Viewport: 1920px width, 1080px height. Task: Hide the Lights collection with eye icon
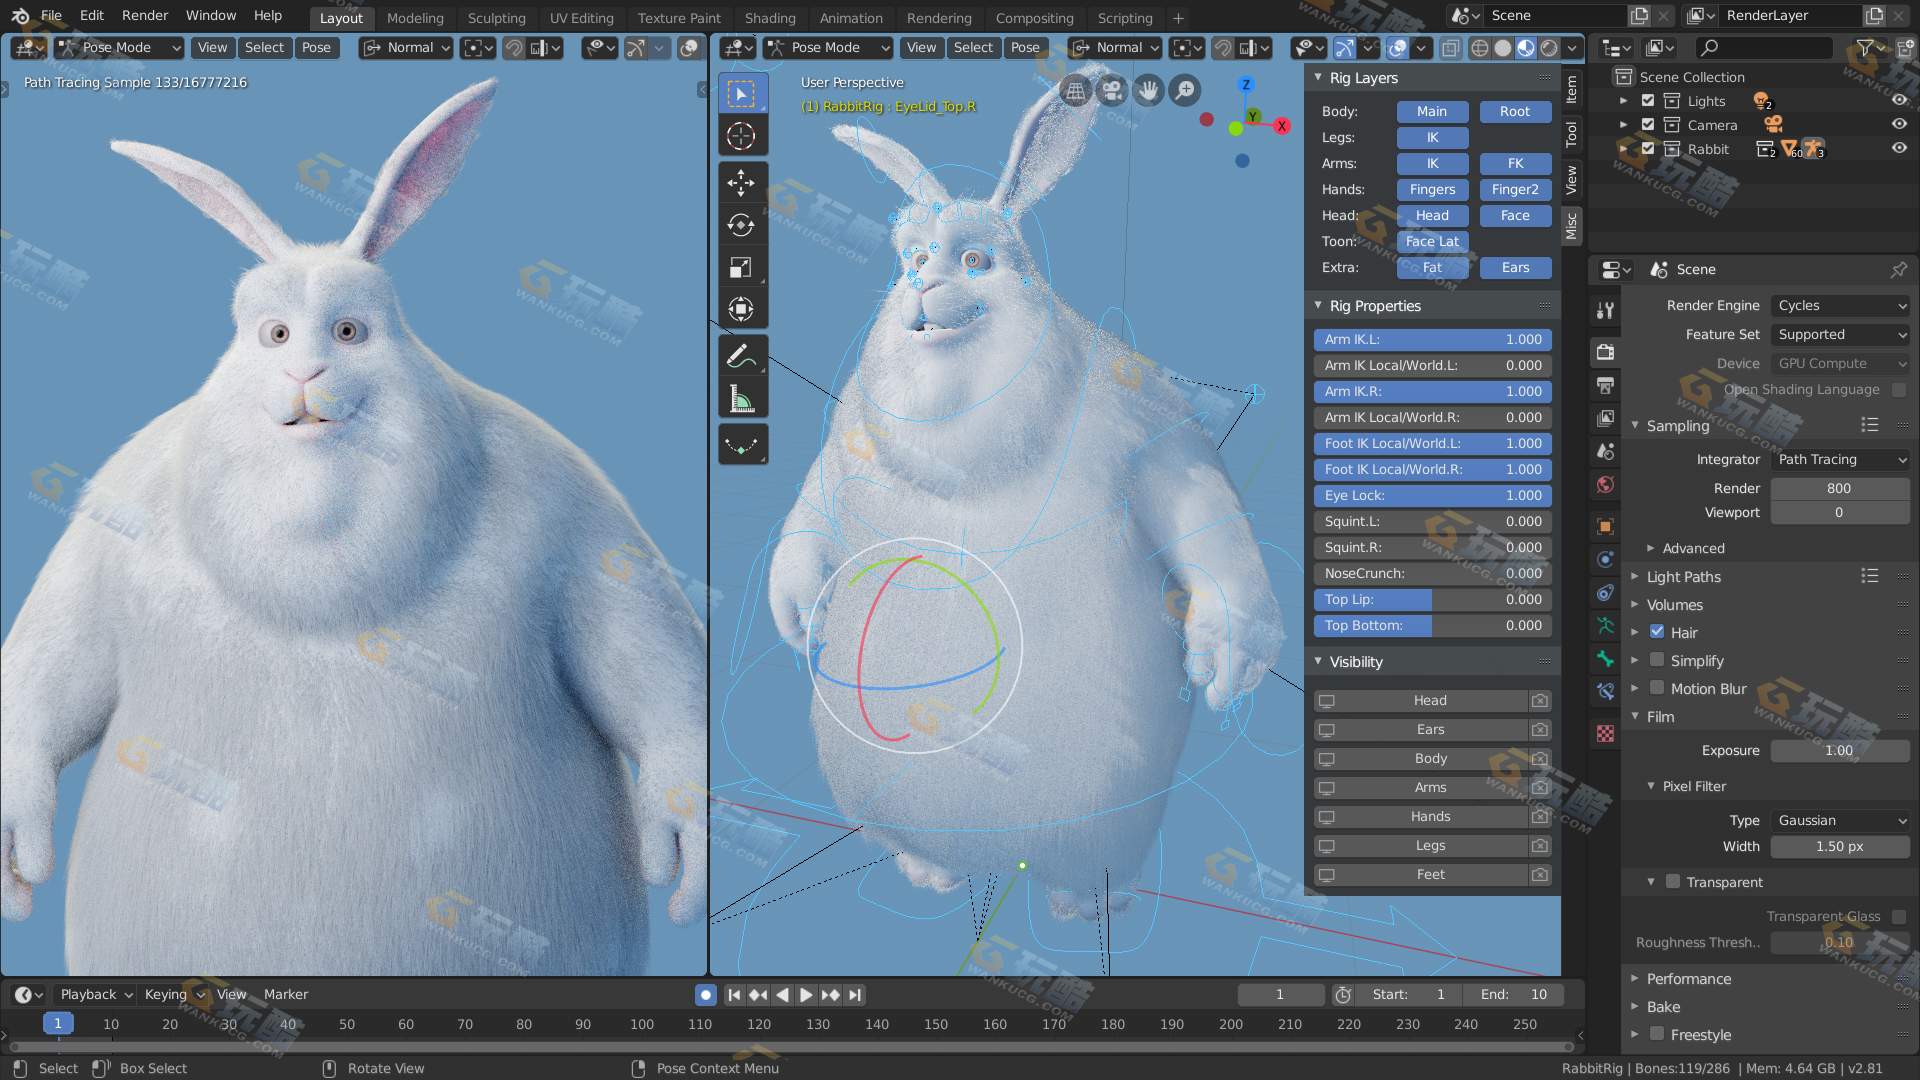tap(1898, 100)
